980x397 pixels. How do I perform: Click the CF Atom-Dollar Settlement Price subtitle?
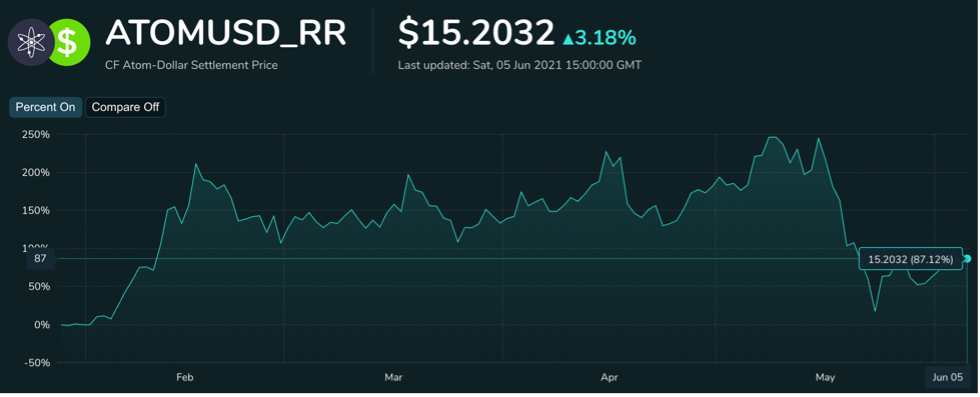click(x=191, y=65)
